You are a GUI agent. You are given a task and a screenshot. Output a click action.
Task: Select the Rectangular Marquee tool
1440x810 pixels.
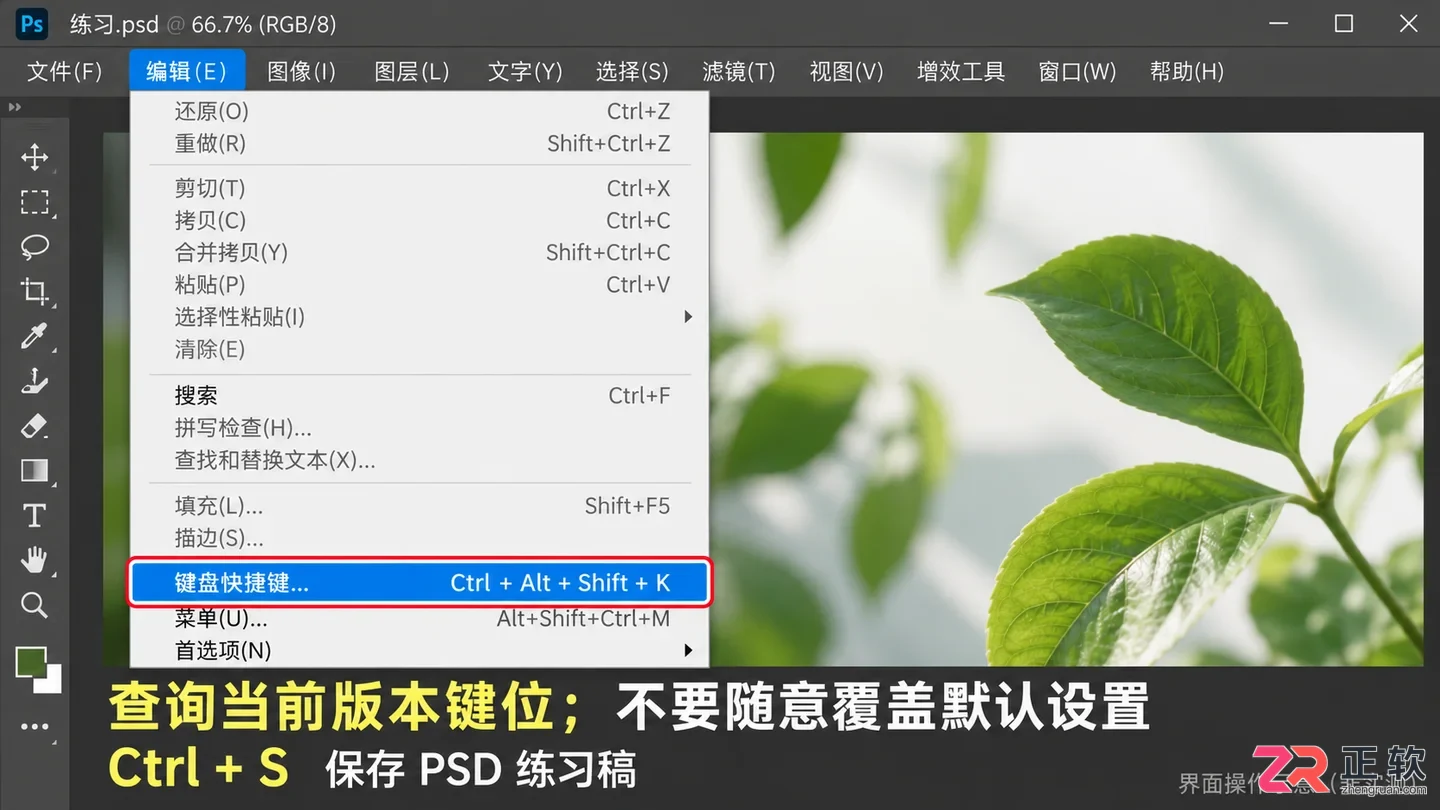[x=35, y=202]
